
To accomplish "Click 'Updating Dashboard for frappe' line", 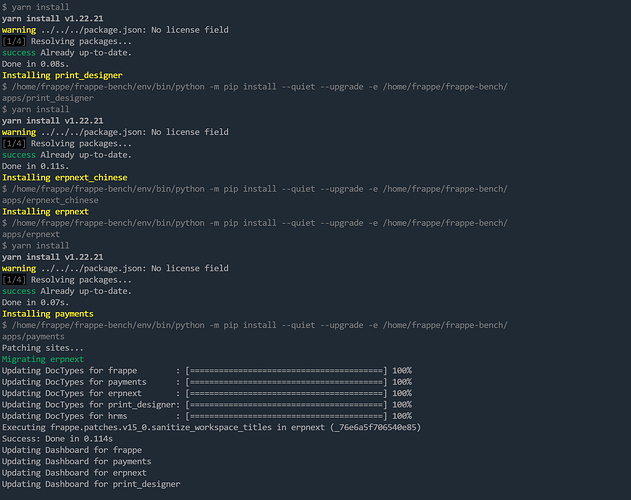I will (72, 450).
